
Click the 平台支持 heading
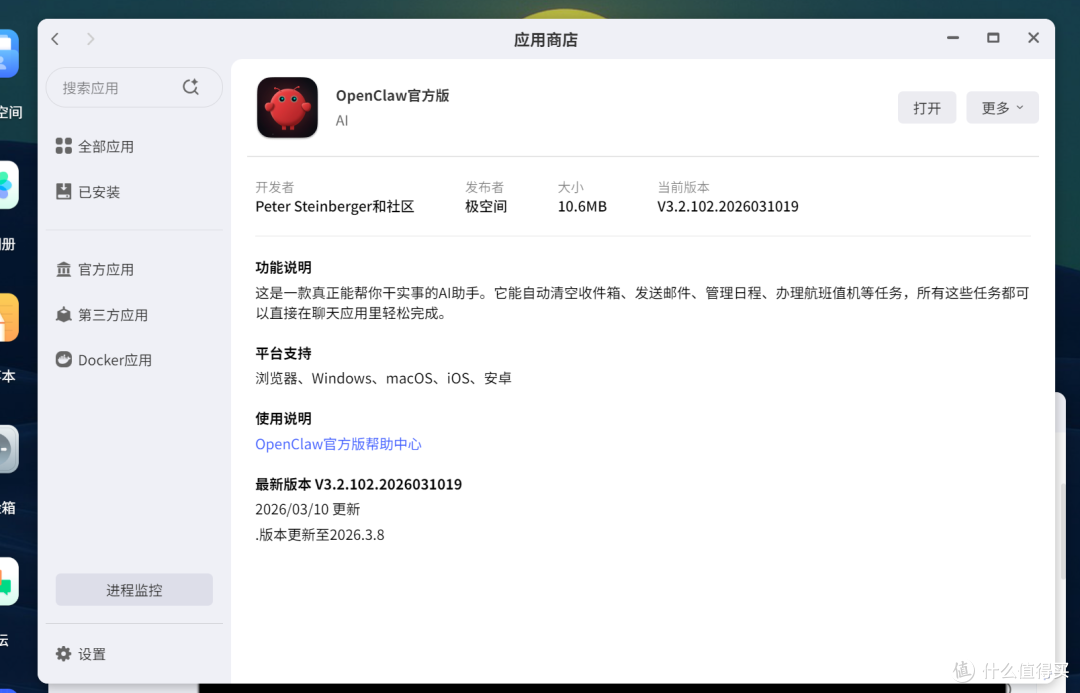coord(283,353)
